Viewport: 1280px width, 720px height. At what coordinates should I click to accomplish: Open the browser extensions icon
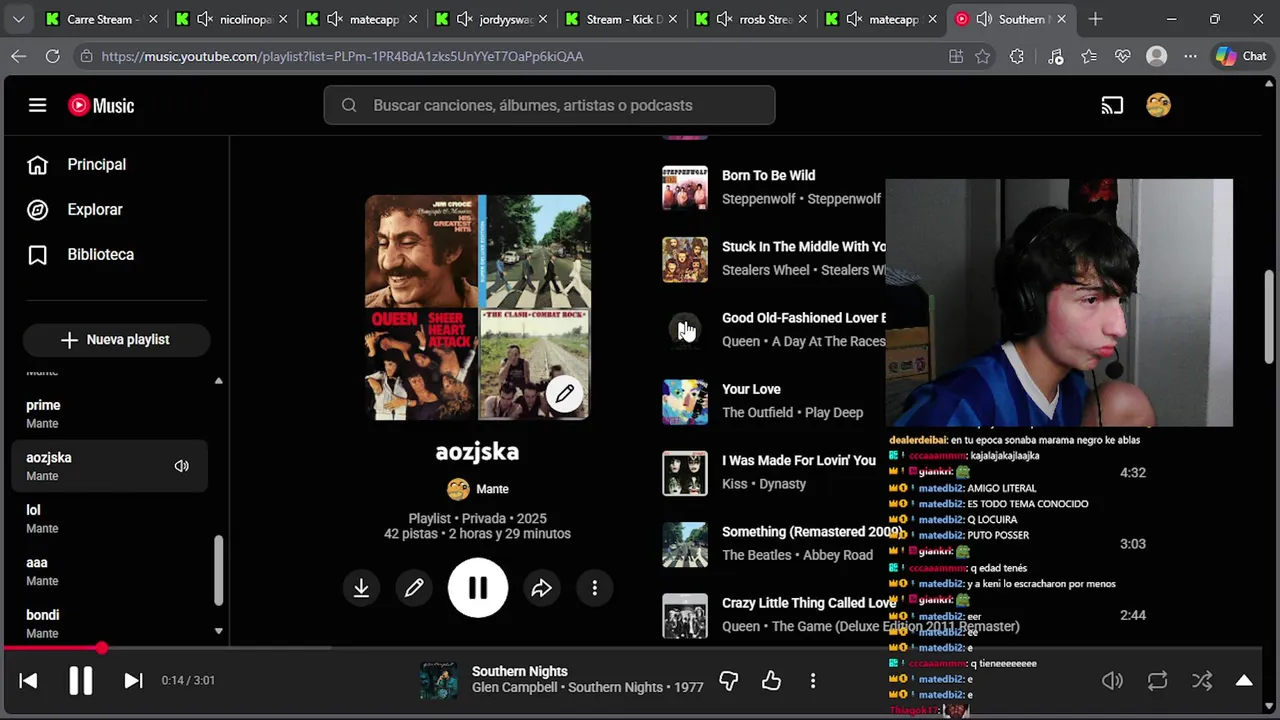[1017, 57]
